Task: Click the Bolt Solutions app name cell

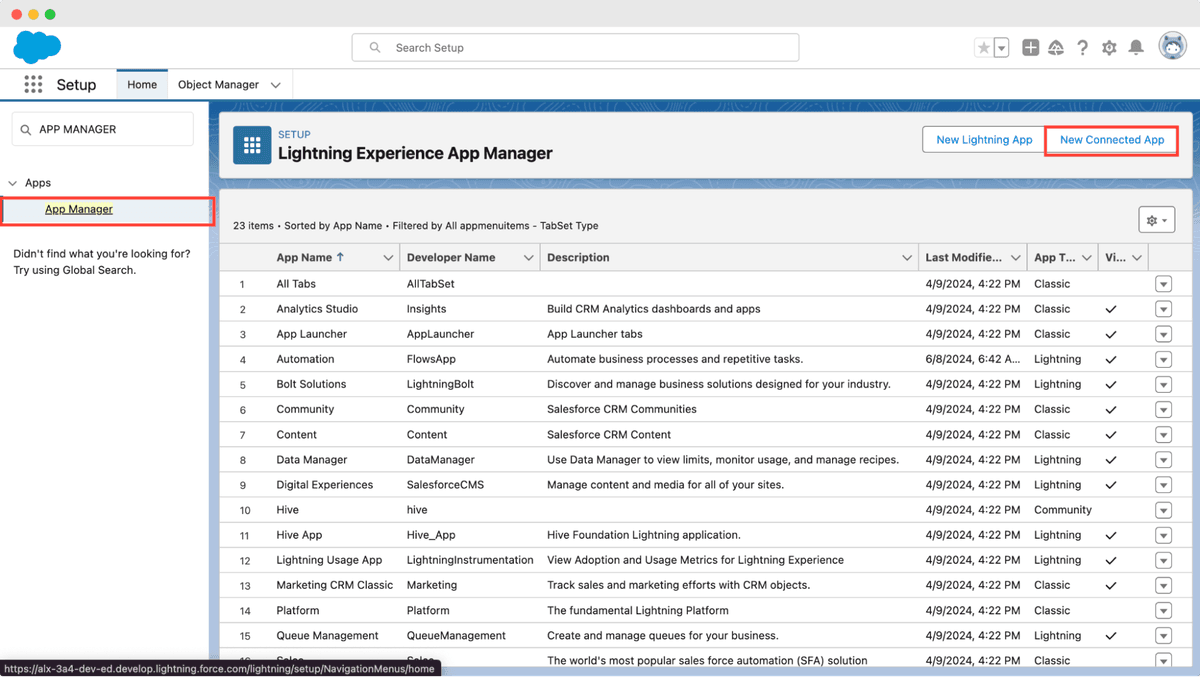Action: click(311, 384)
